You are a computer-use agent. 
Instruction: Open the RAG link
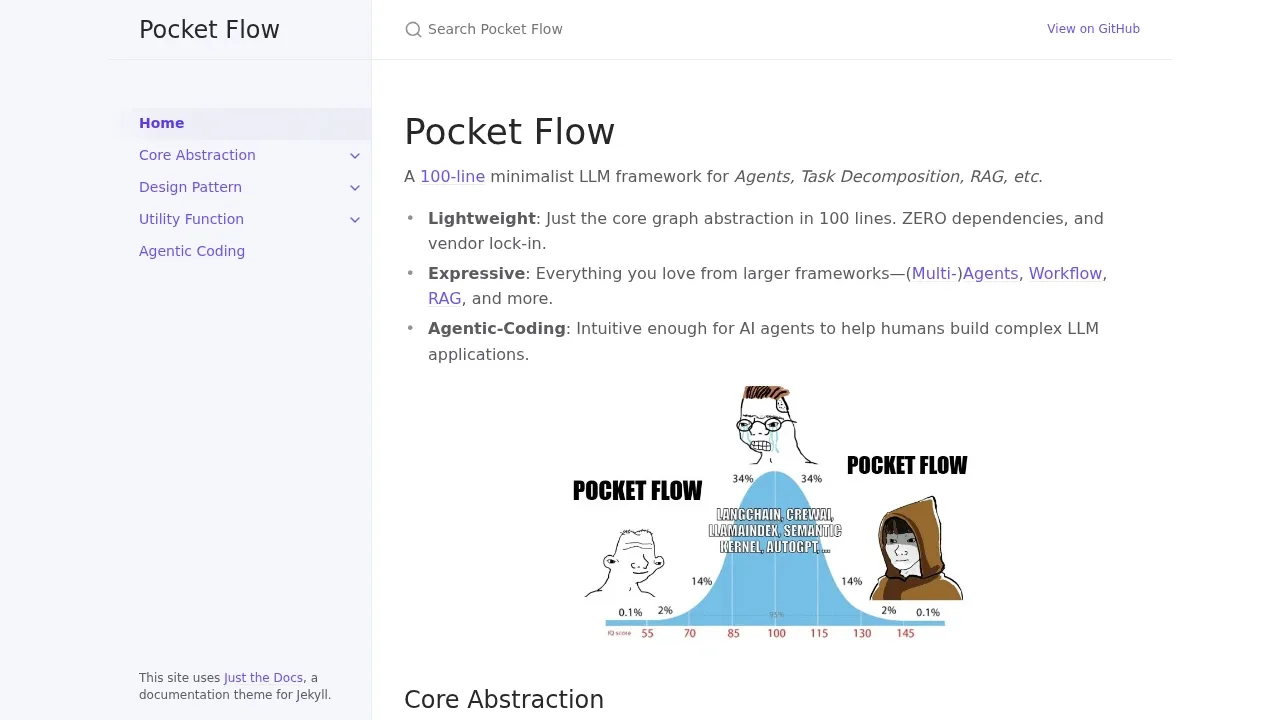pos(444,298)
